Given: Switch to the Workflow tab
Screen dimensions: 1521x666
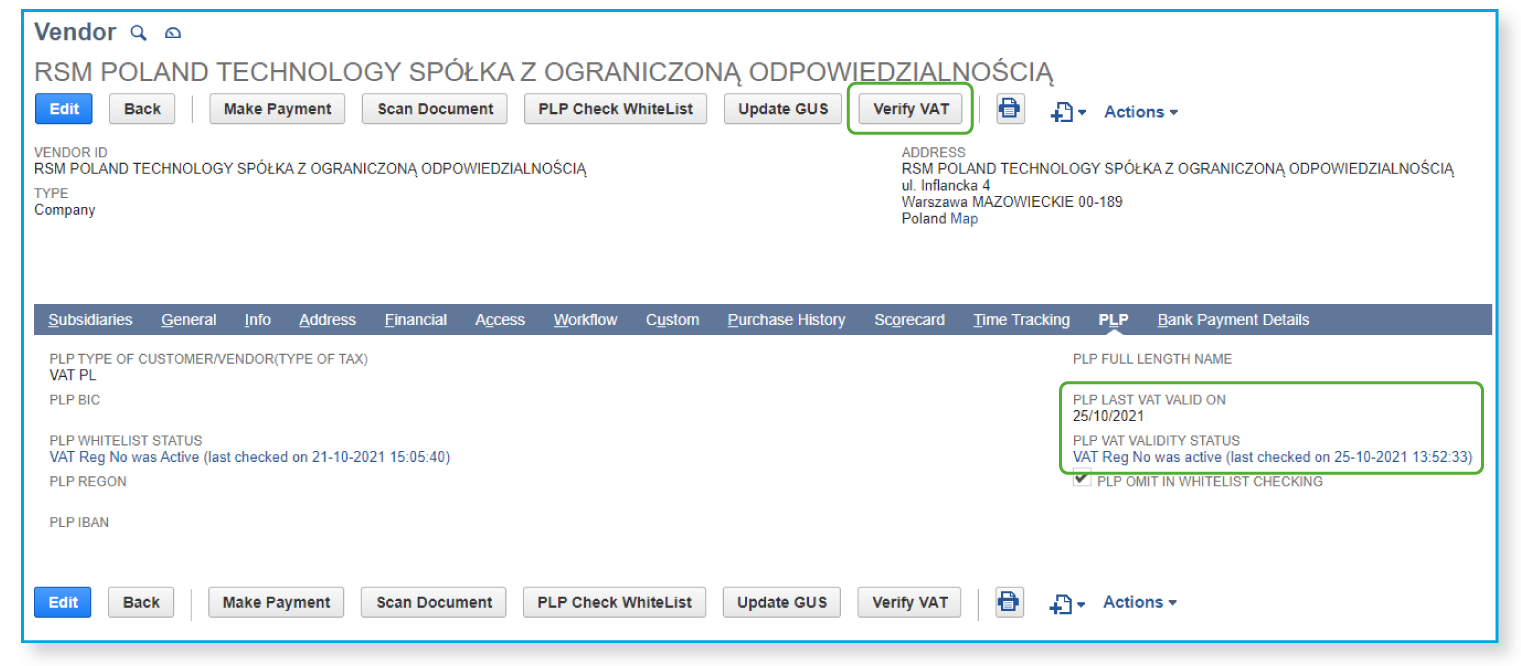Looking at the screenshot, I should (x=586, y=320).
